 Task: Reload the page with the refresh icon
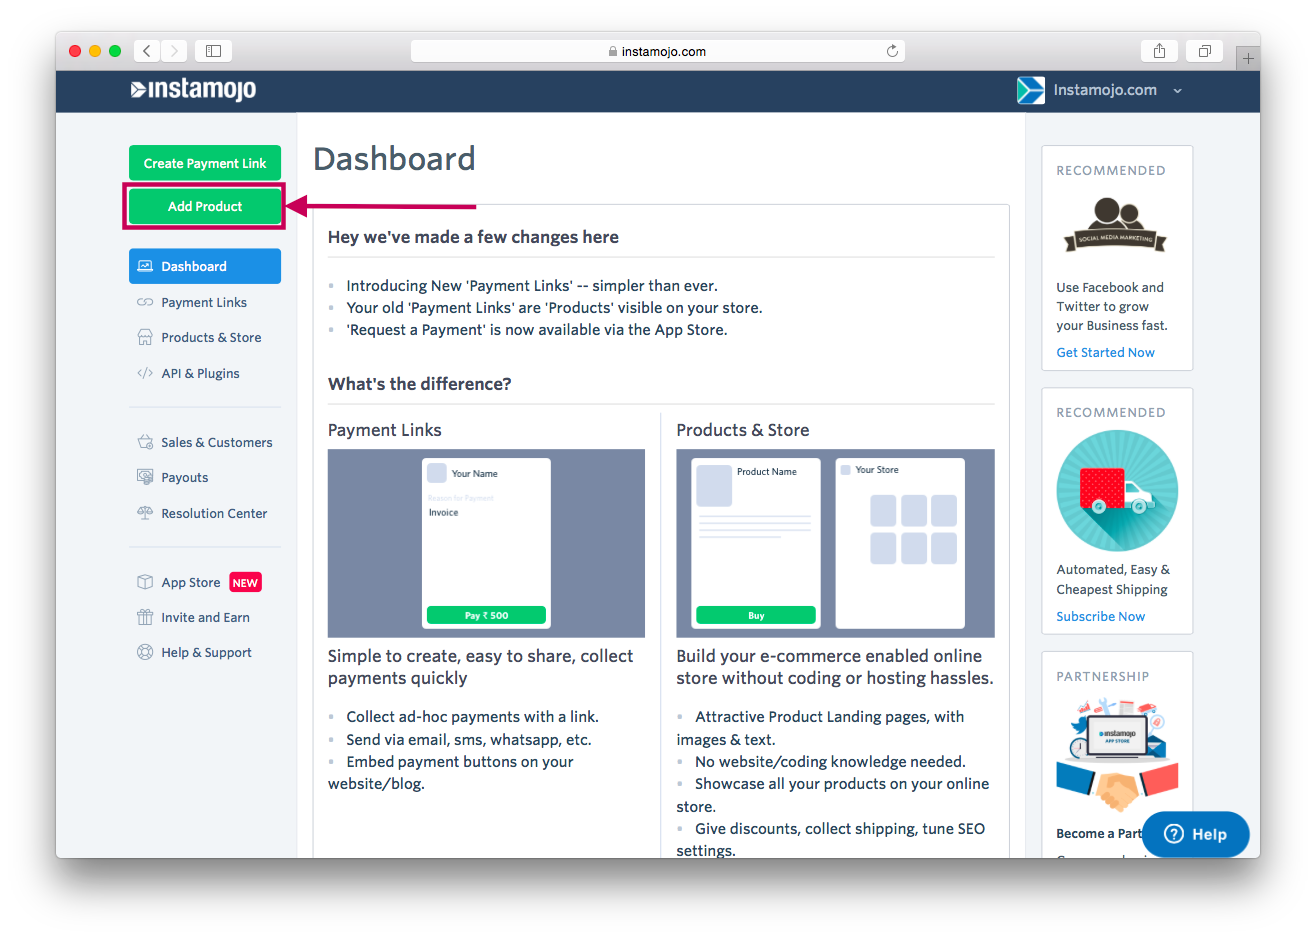pyautogui.click(x=892, y=51)
